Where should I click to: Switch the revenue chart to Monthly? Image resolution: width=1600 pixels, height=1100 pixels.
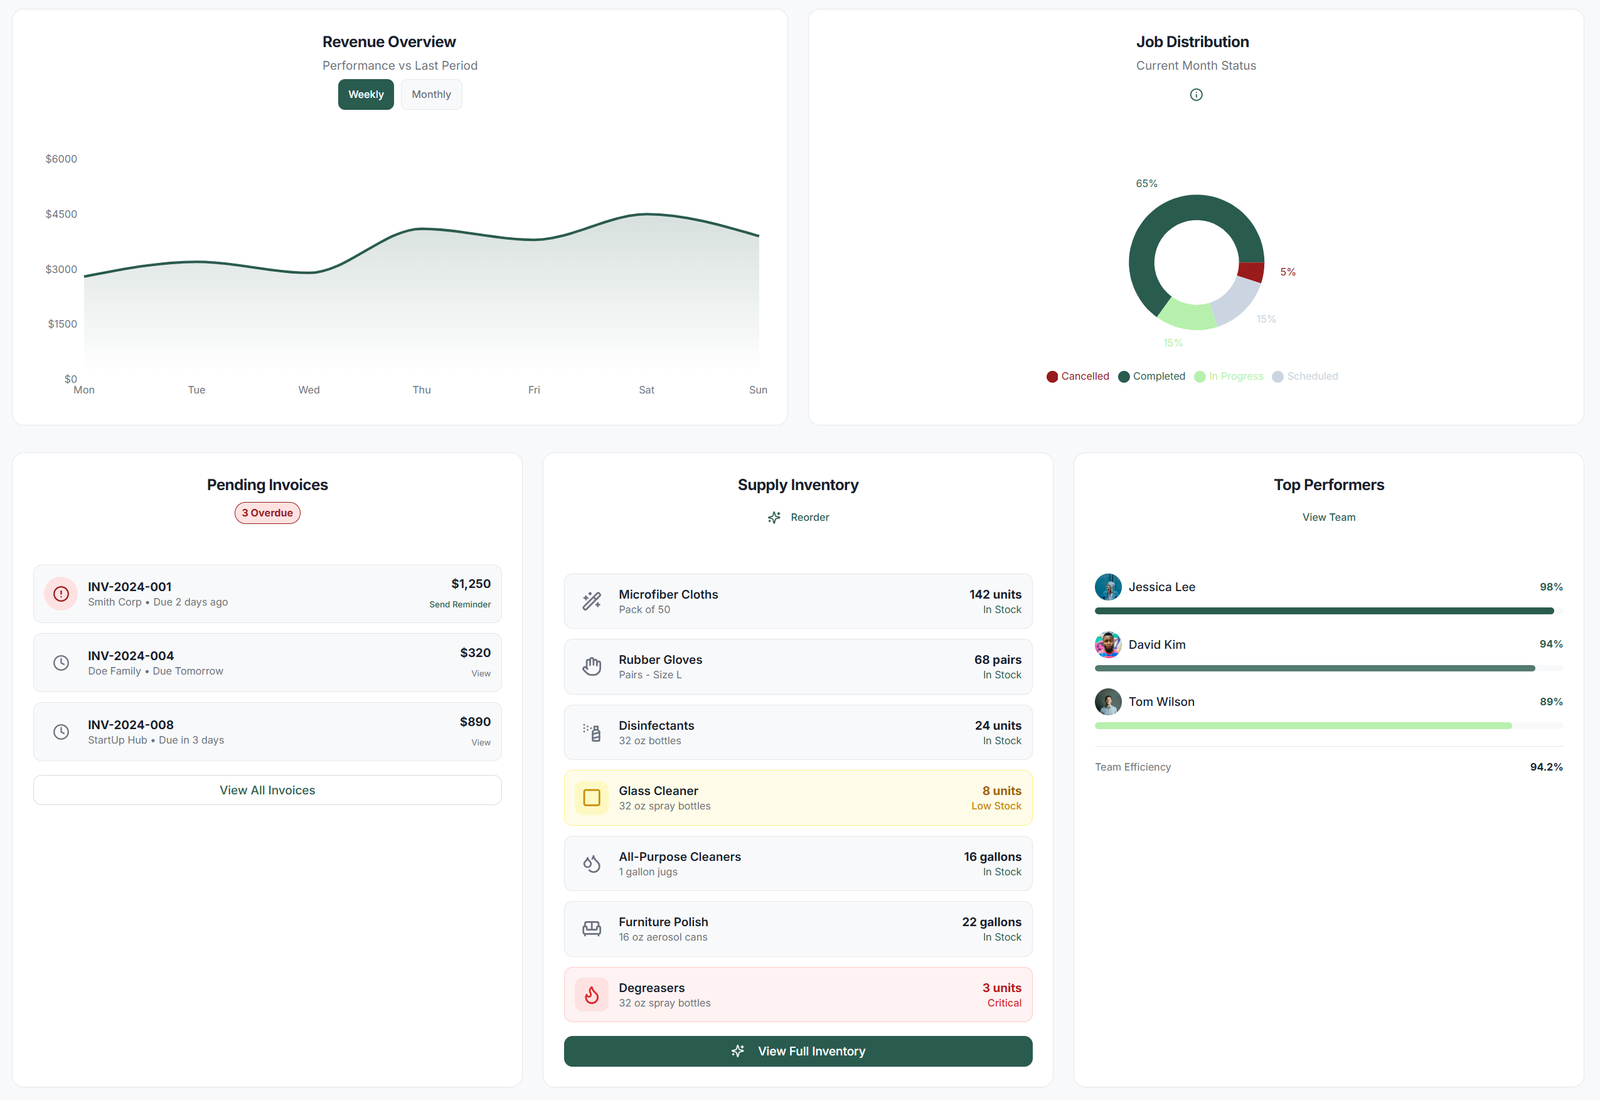pyautogui.click(x=431, y=95)
